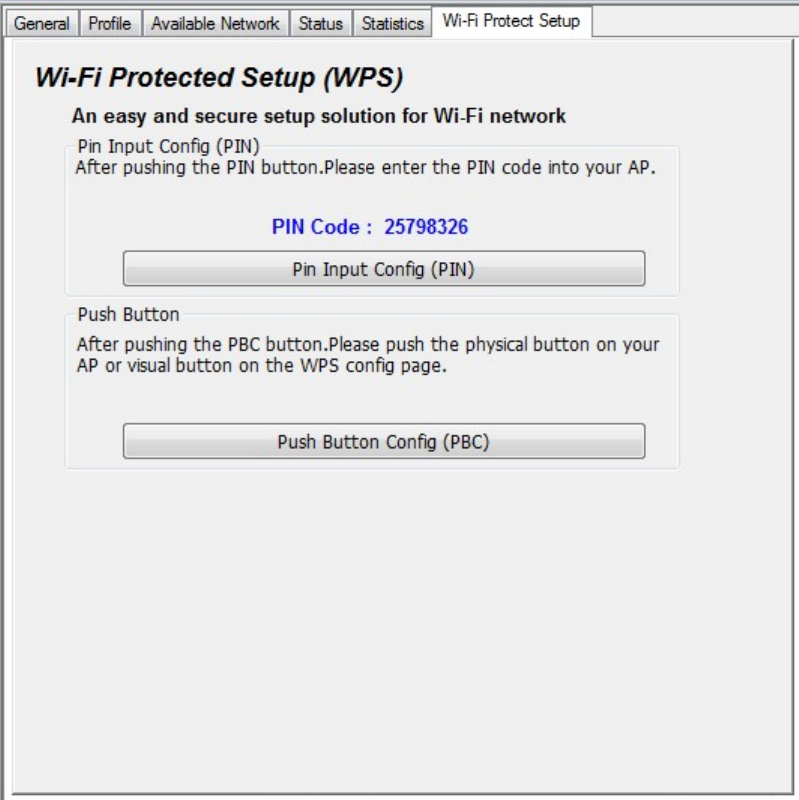Switch to the General tab

(42, 23)
